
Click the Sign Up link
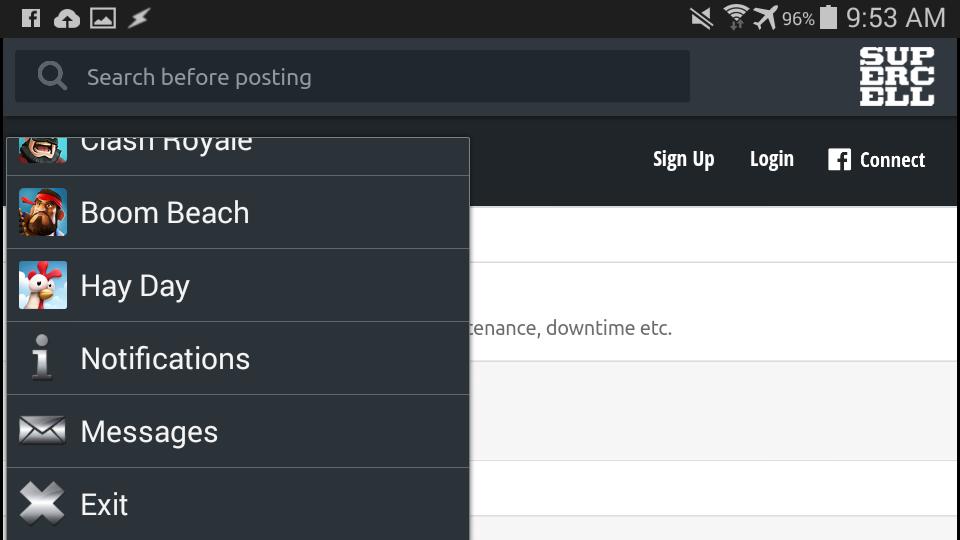[x=683, y=160]
